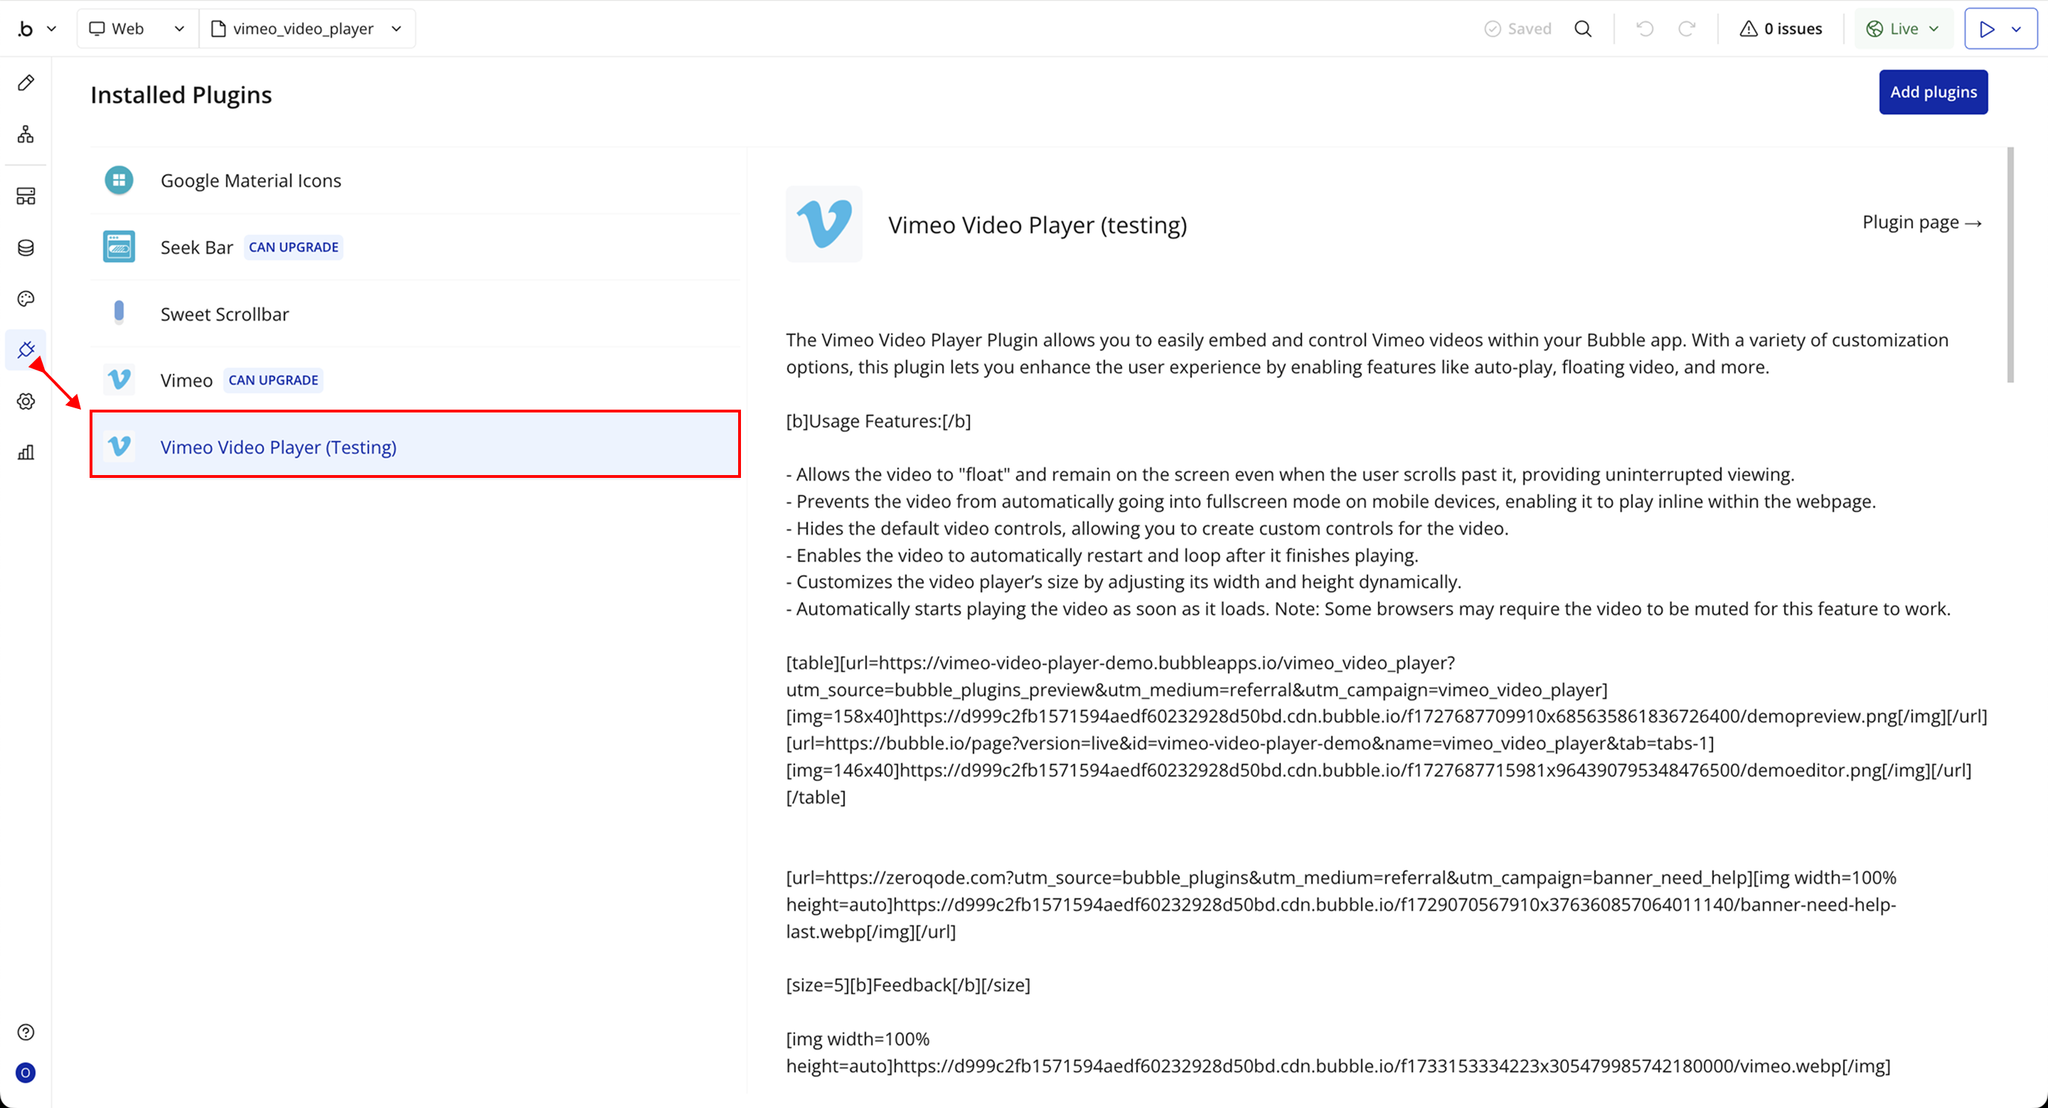The height and width of the screenshot is (1108, 2048).
Task: Open the Settings gear icon in sidebar
Action: 26,401
